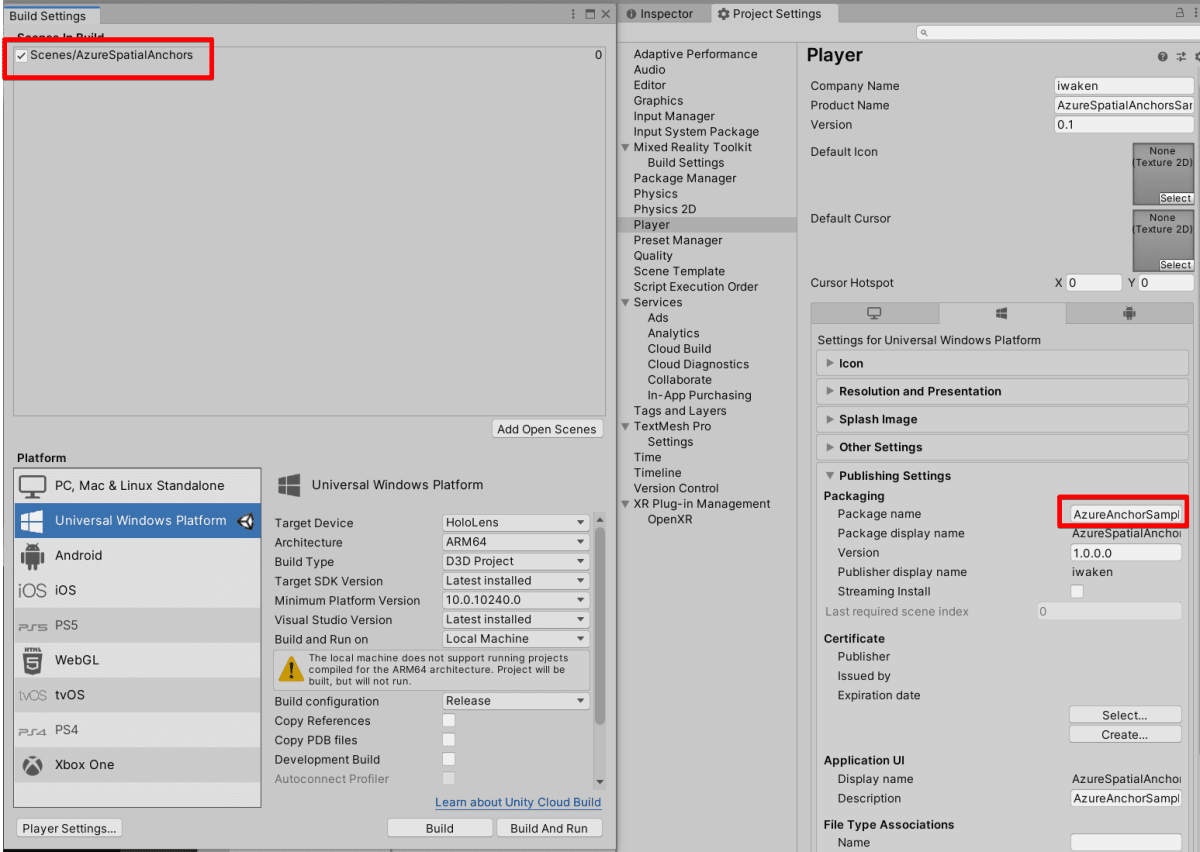1200x852 pixels.
Task: Uncheck Scenes/AzureSpatialAnchors scene checkbox
Action: pyautogui.click(x=21, y=56)
